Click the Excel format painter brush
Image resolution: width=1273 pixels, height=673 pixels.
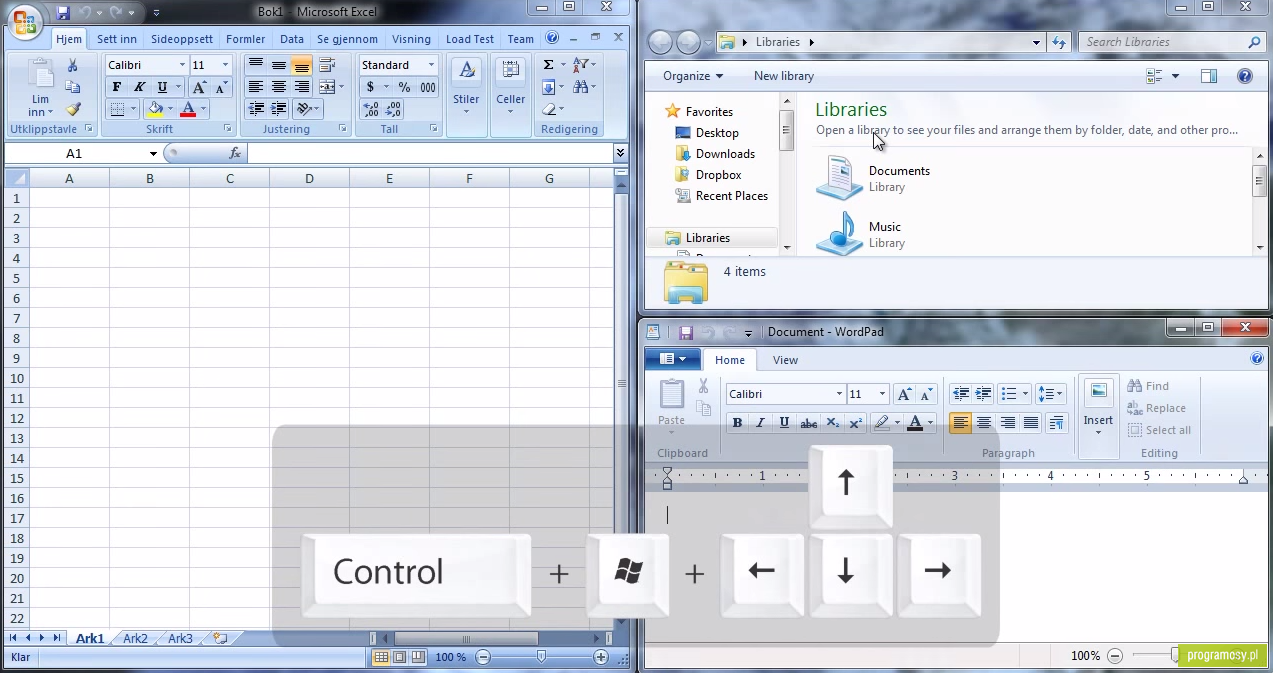coord(72,109)
